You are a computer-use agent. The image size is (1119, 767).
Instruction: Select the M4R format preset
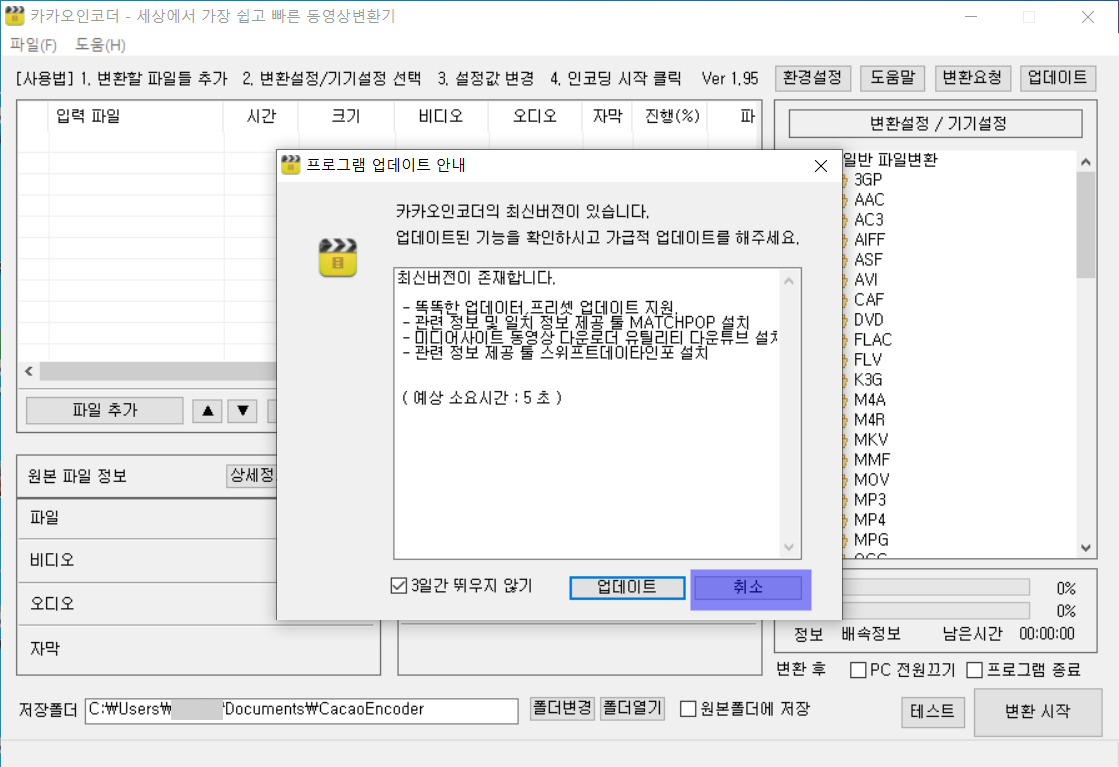869,420
